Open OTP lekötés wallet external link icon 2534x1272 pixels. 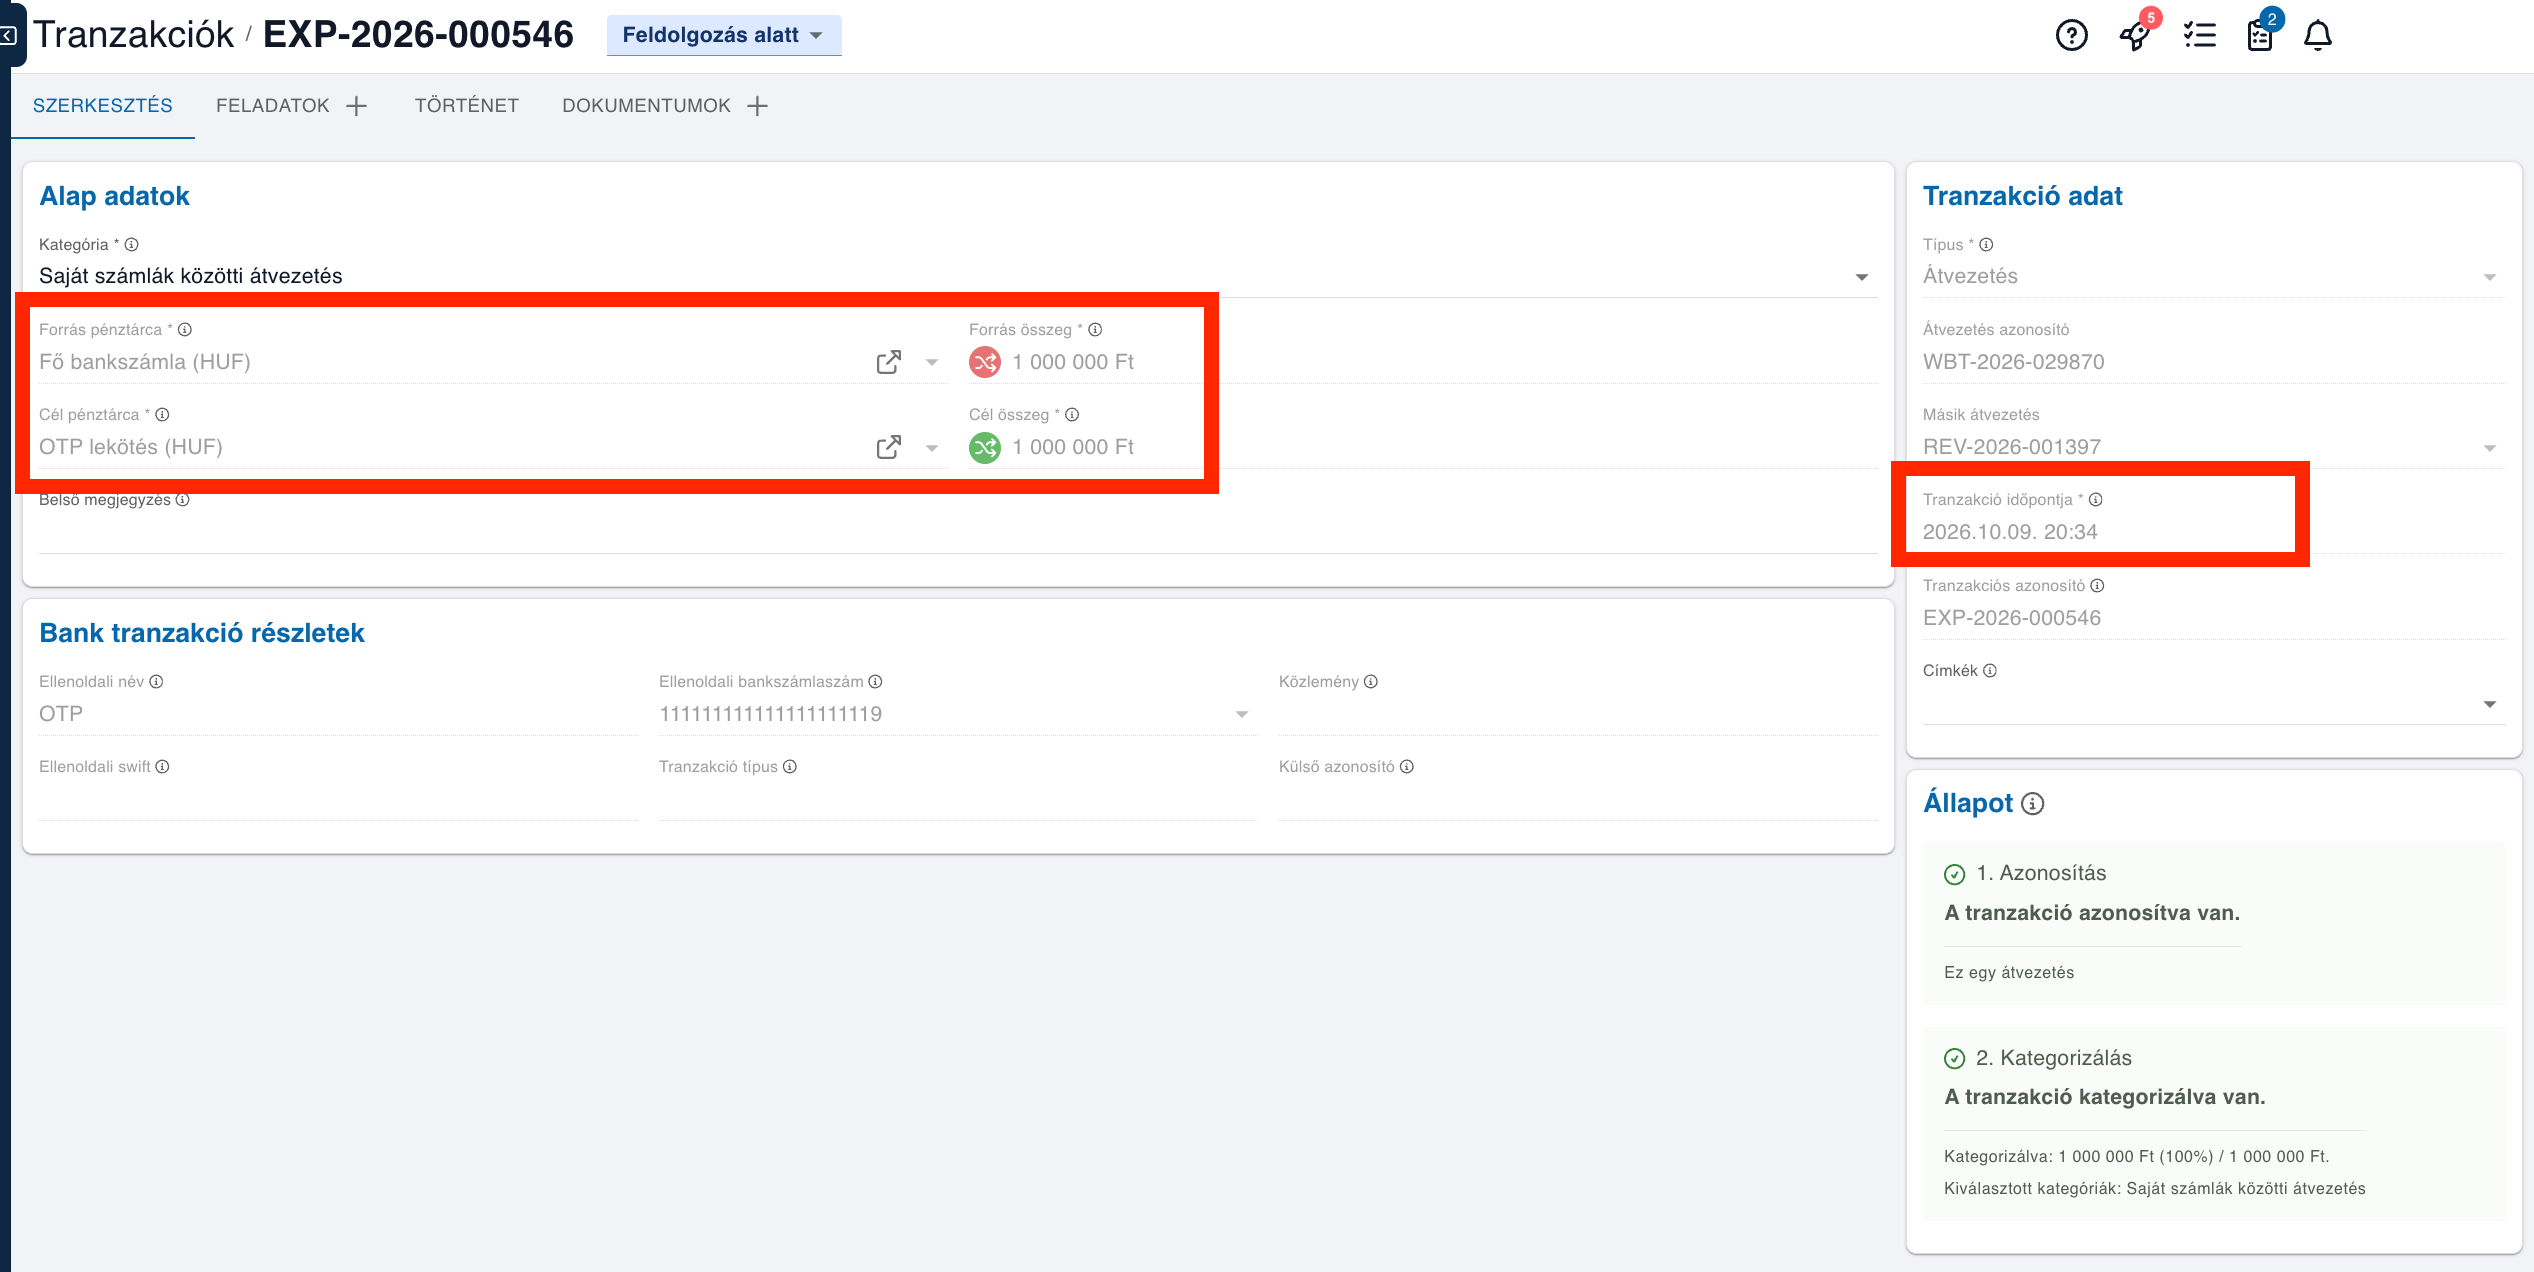click(888, 447)
